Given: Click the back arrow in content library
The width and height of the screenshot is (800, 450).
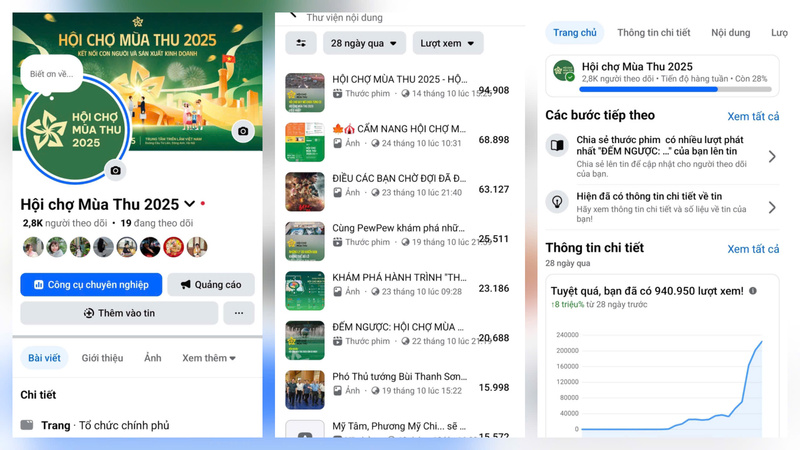Looking at the screenshot, I should [x=293, y=14].
